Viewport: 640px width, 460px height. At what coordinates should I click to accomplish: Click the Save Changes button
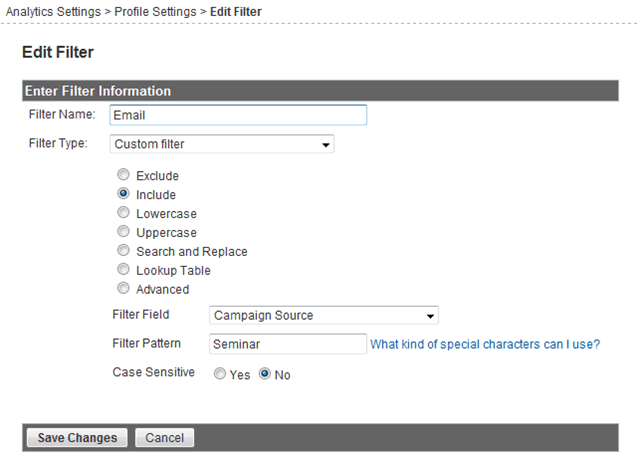pyautogui.click(x=77, y=438)
